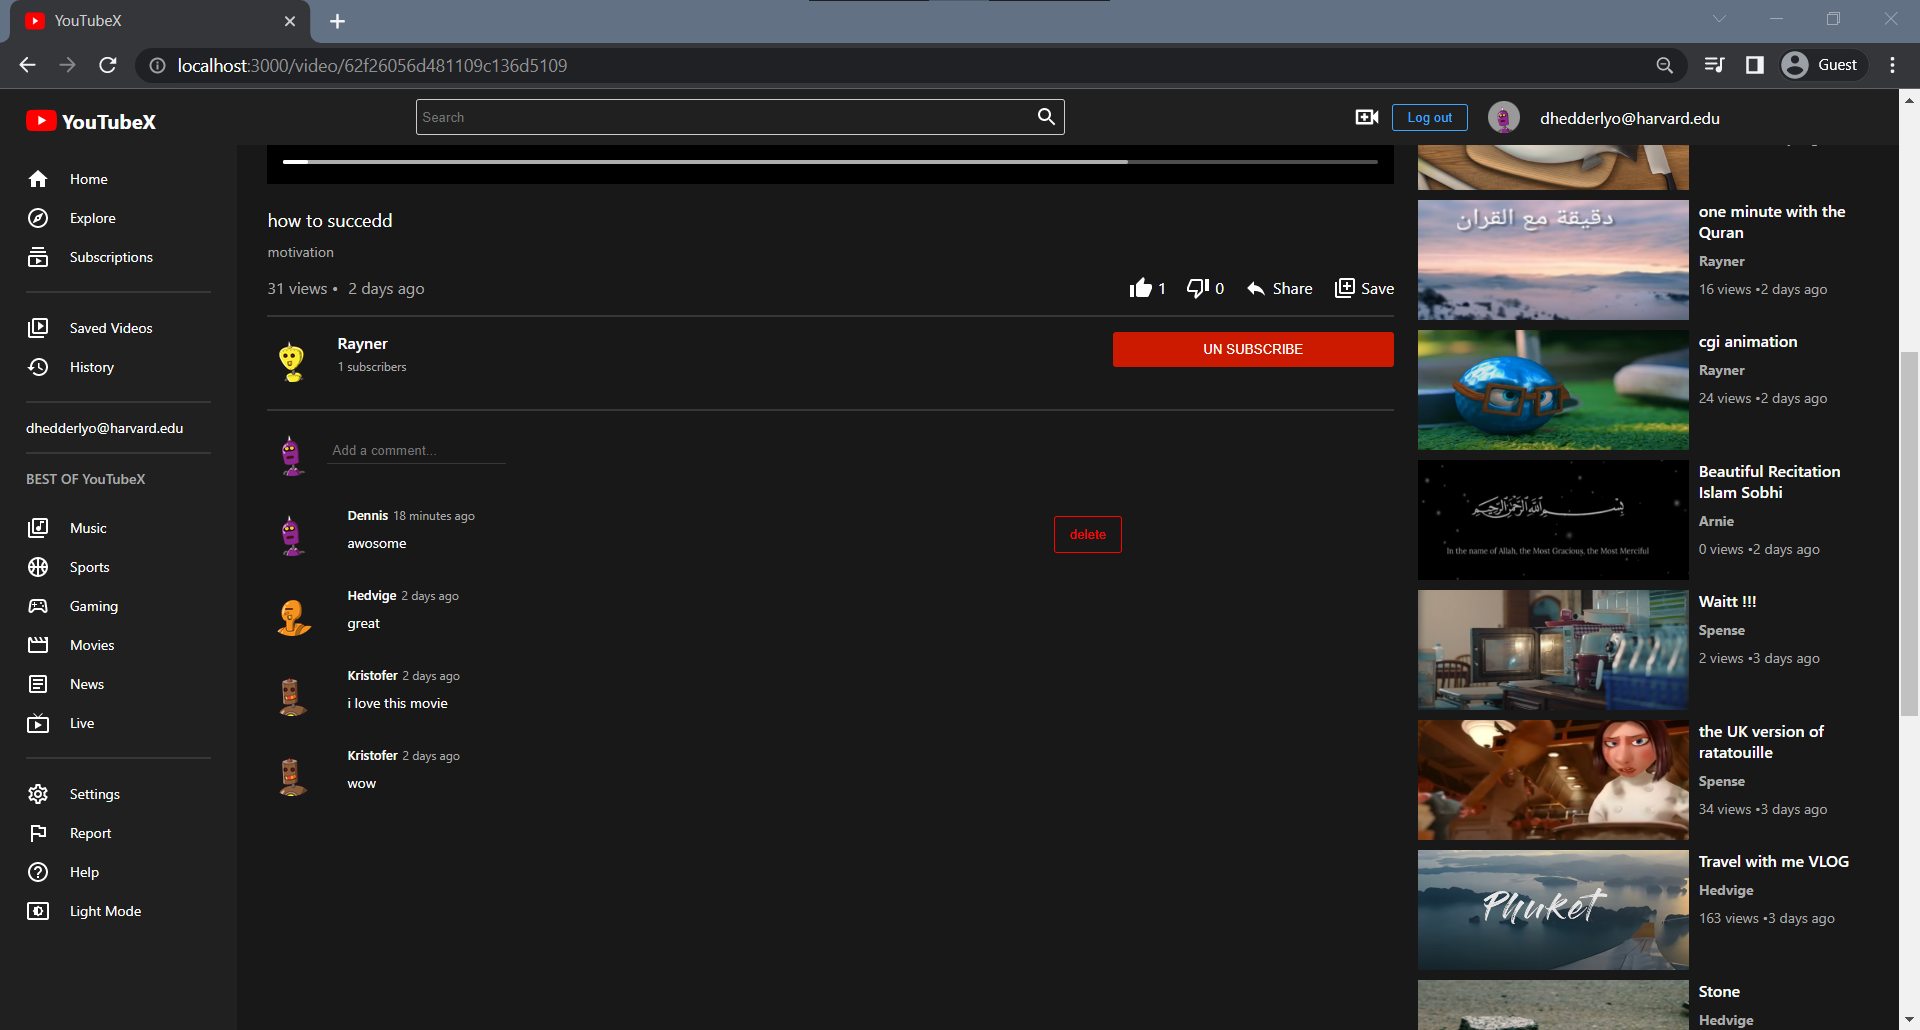Share the video
This screenshot has width=1920, height=1030.
[x=1279, y=288]
